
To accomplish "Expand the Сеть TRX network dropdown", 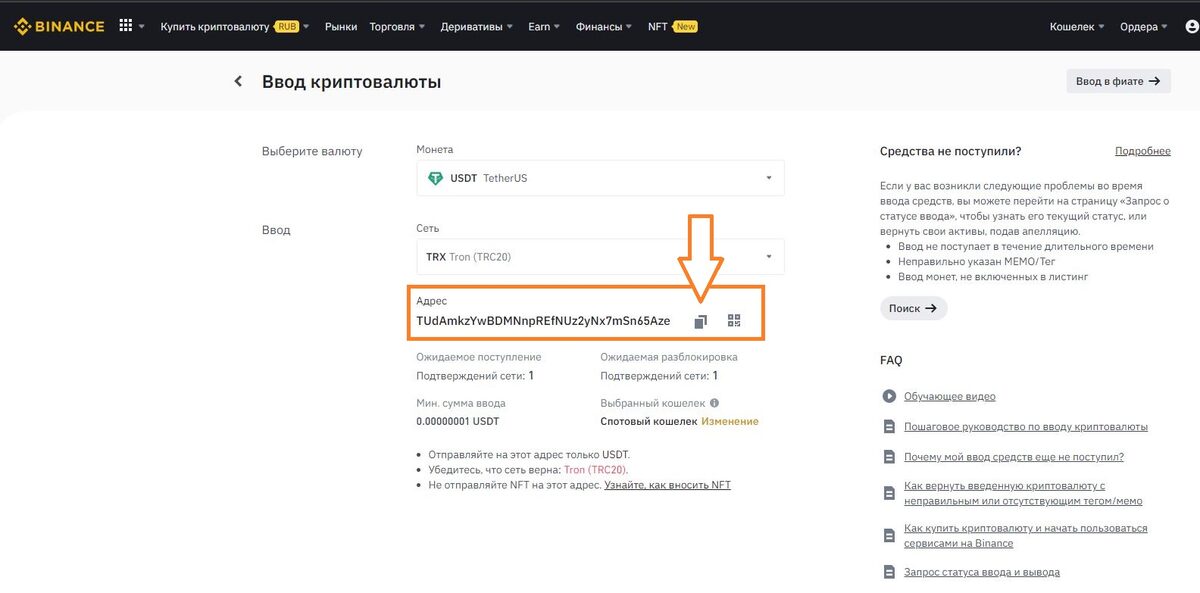I will (x=600, y=257).
